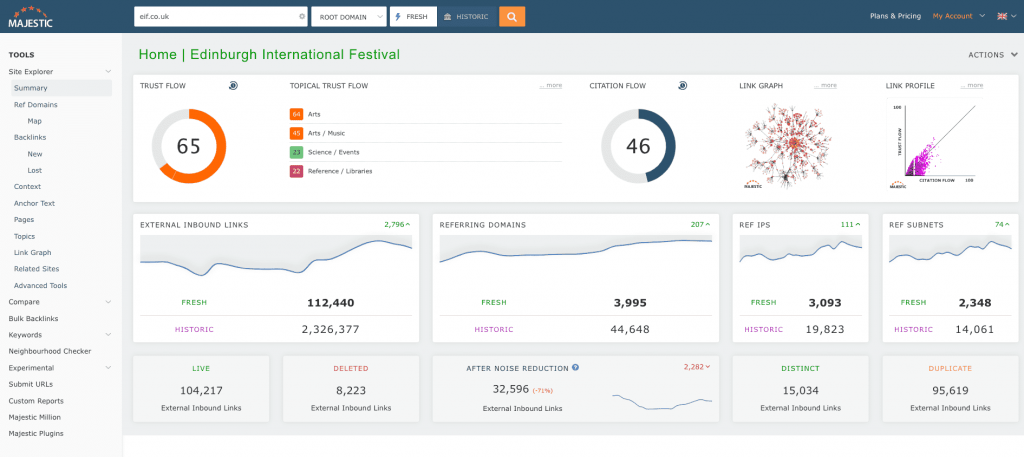
Task: Open Advanced Tools in sidebar
Action: pos(40,286)
